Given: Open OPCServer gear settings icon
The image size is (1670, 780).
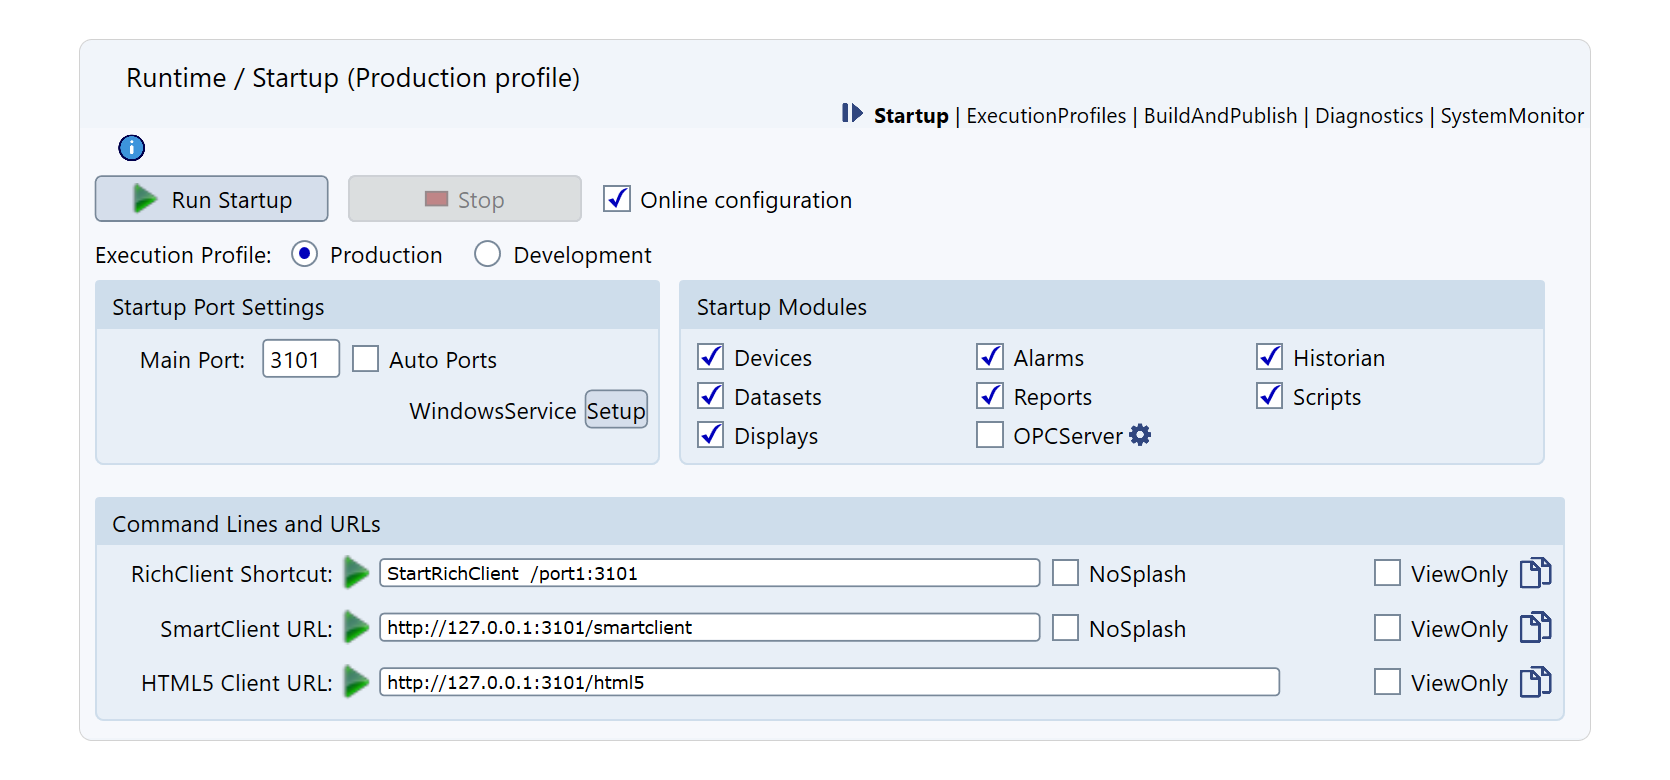Looking at the screenshot, I should (1140, 435).
